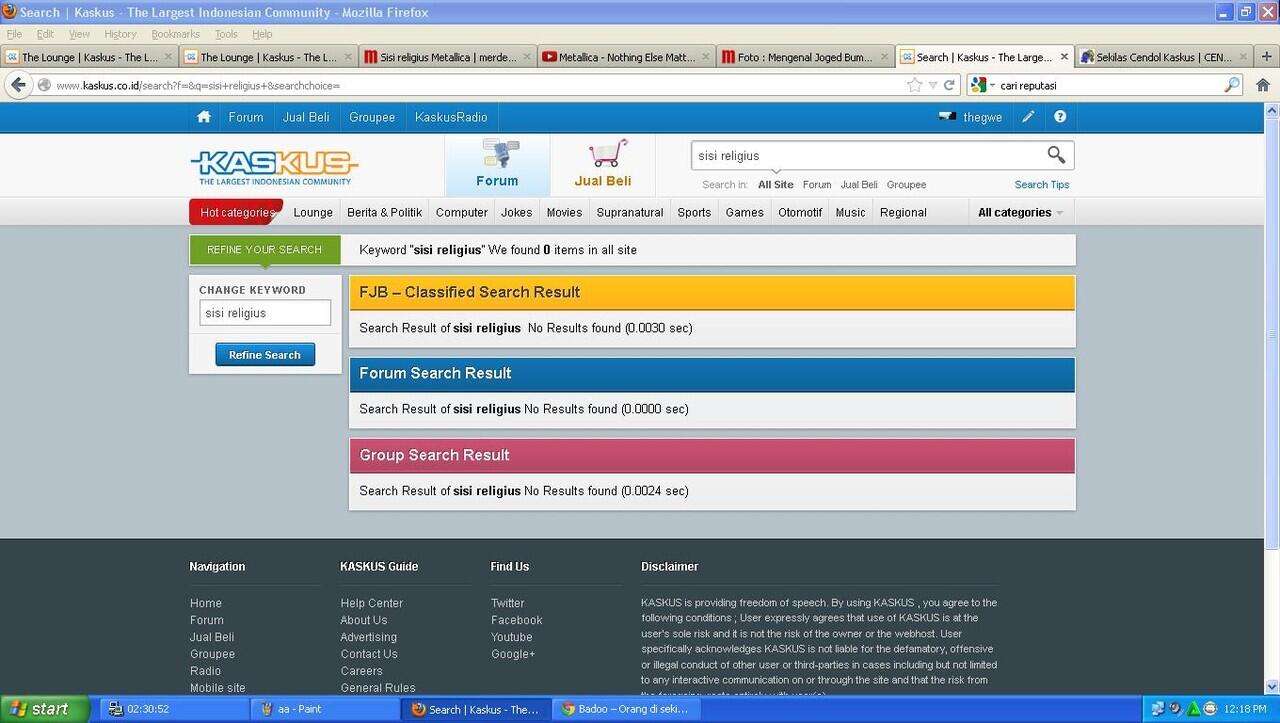Open the Games category
The width and height of the screenshot is (1280, 723).
(745, 212)
